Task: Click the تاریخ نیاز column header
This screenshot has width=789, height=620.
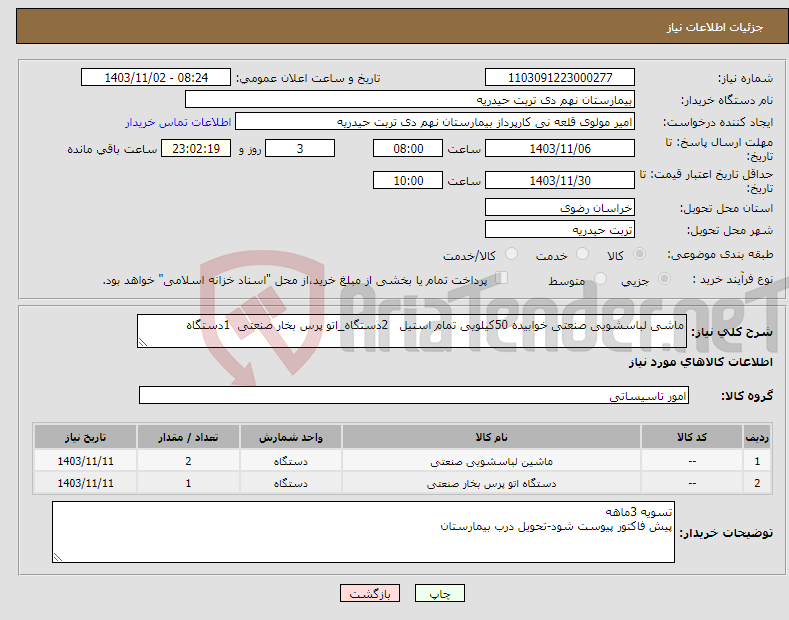Action: point(86,437)
